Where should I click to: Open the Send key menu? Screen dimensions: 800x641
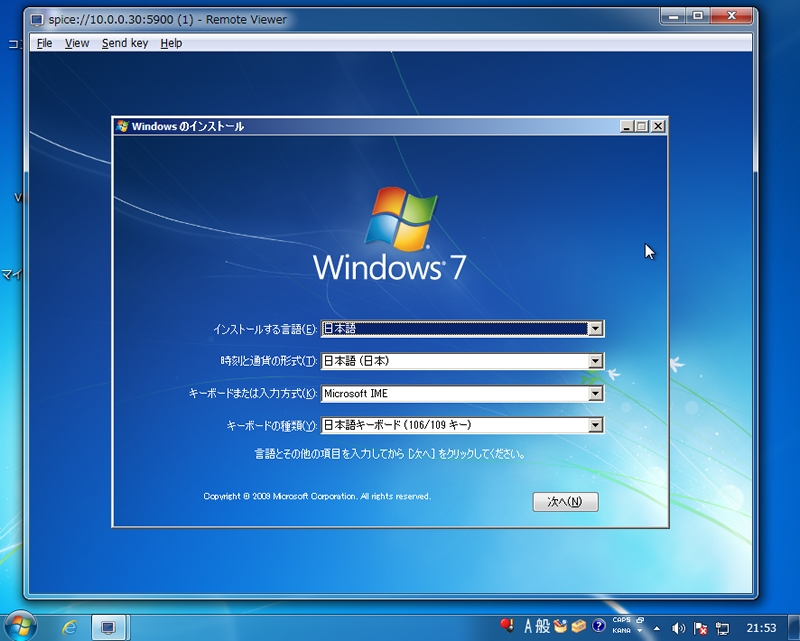click(125, 43)
